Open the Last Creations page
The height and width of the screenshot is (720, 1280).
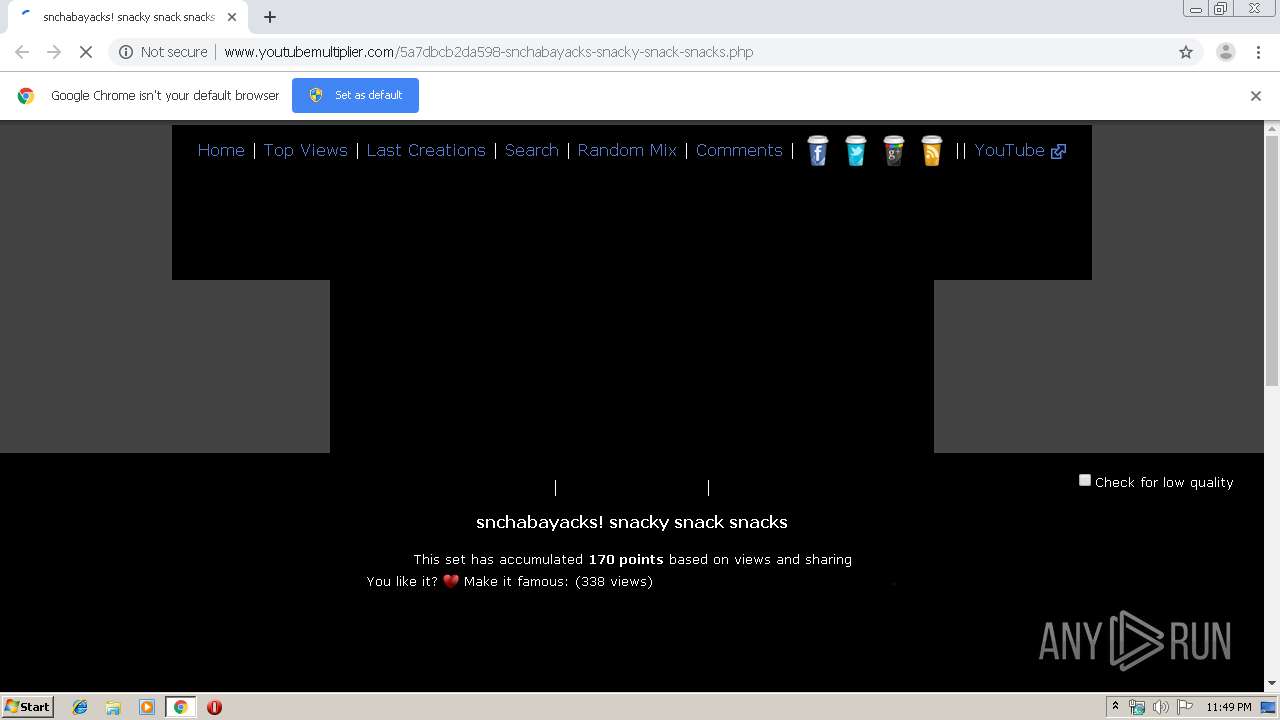426,150
